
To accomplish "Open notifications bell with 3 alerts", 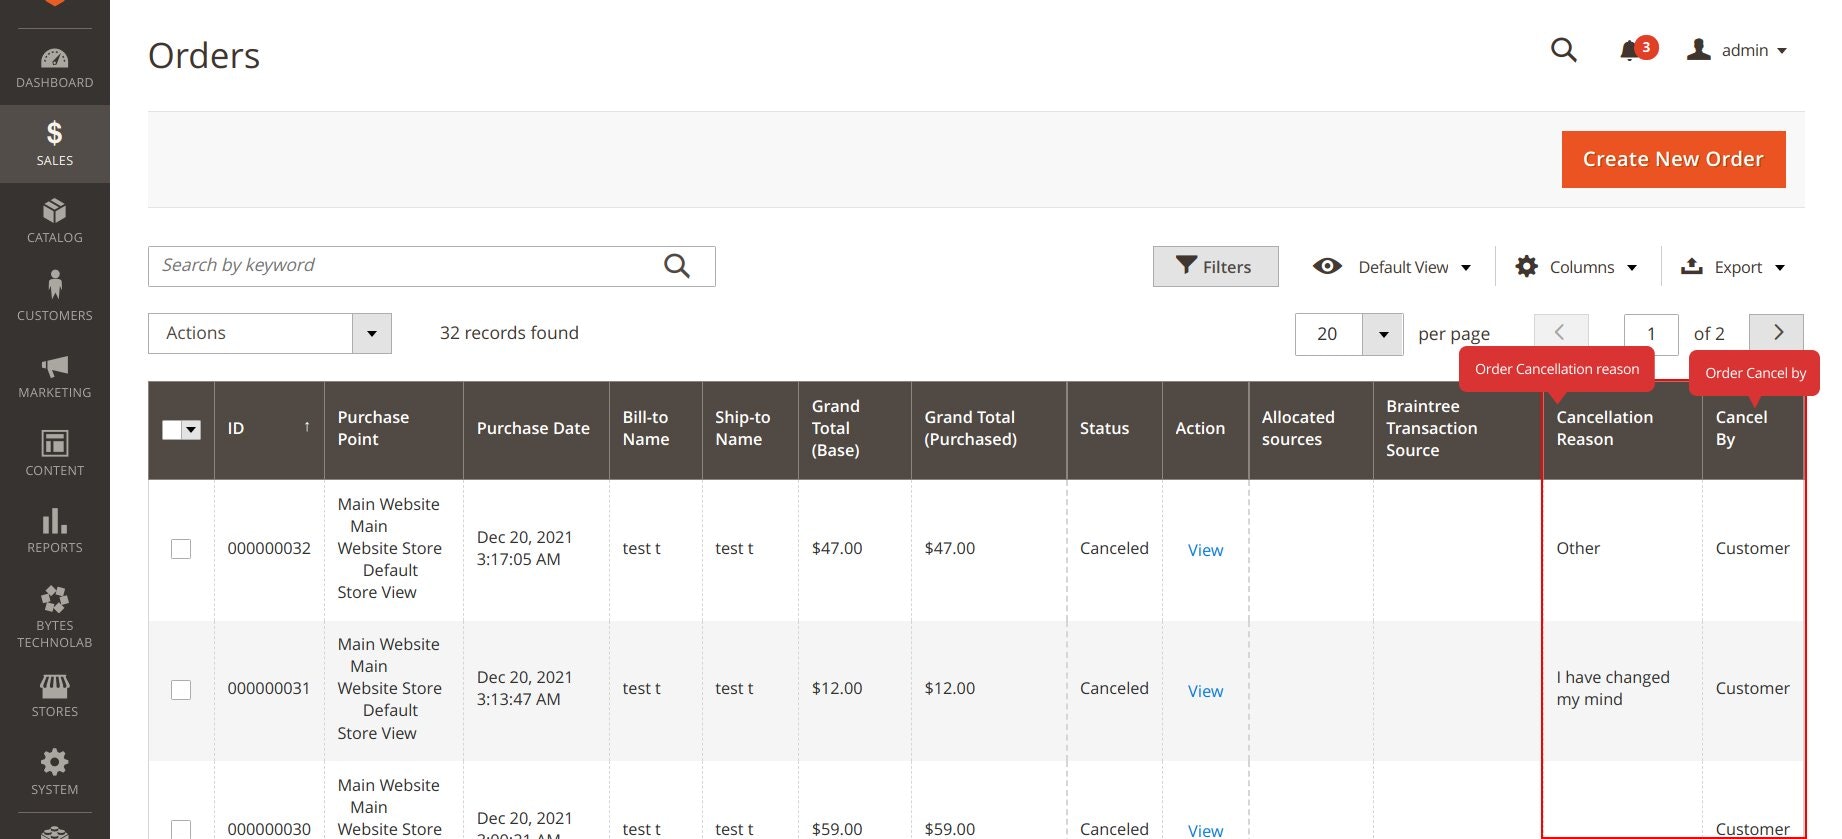I will 1638,49.
